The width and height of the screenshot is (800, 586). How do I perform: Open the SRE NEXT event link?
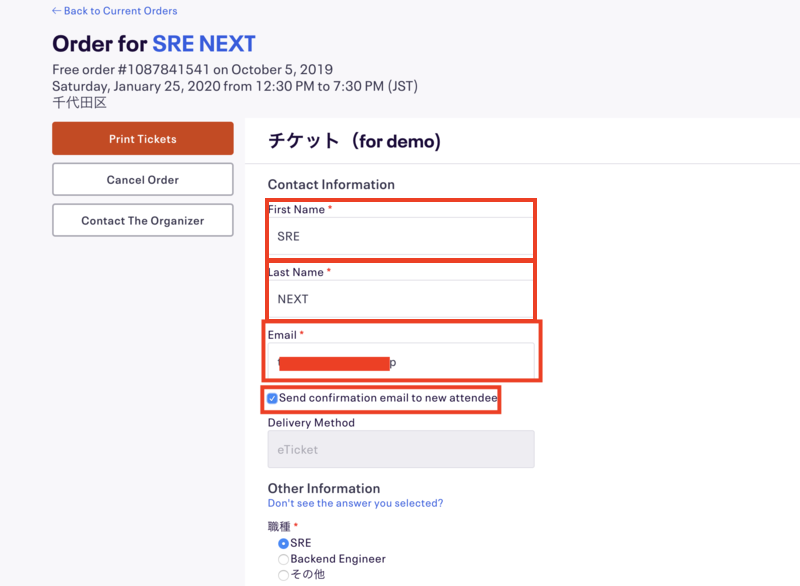click(x=204, y=44)
